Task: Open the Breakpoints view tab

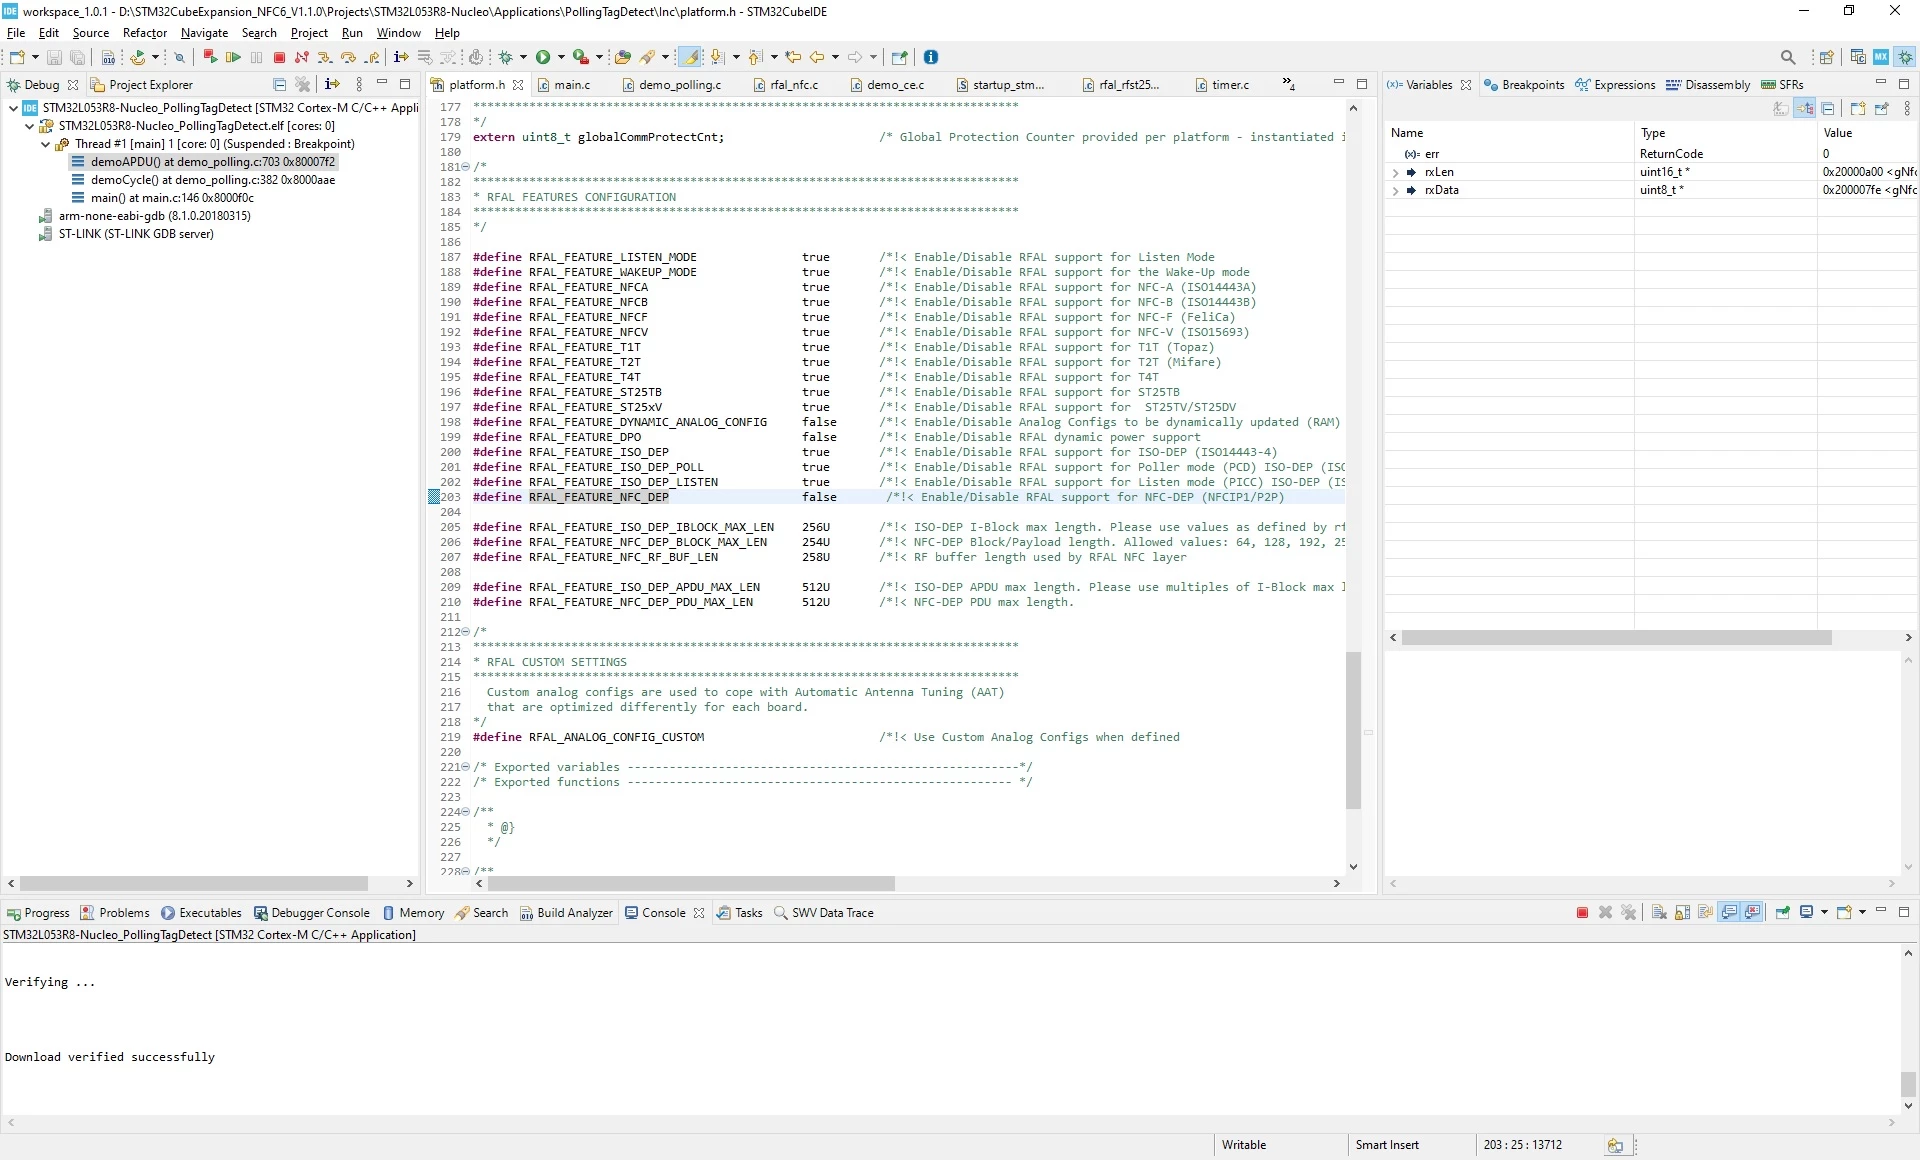Action: (1524, 85)
